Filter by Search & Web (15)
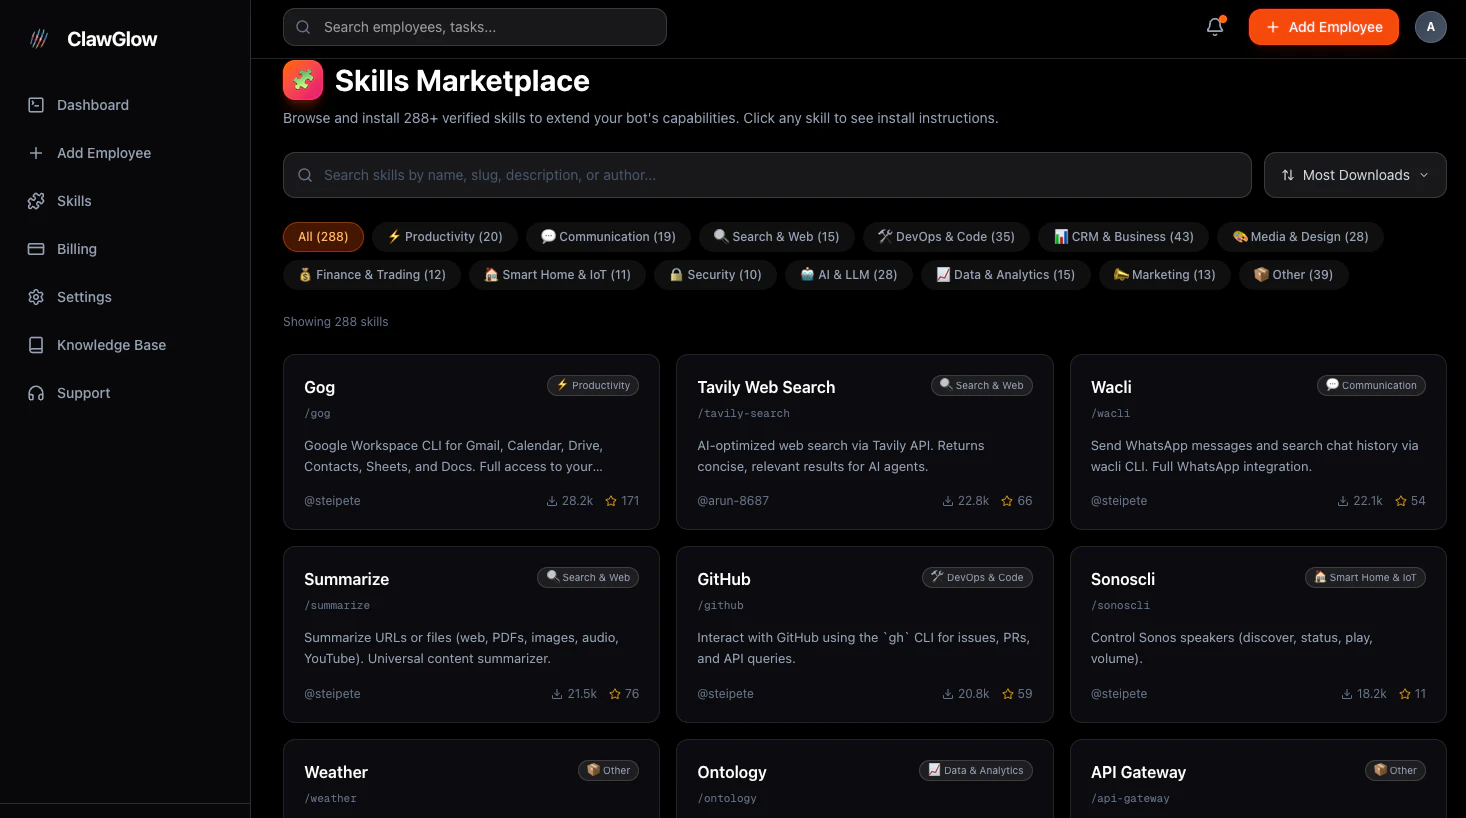This screenshot has height=818, width=1466. pos(777,237)
